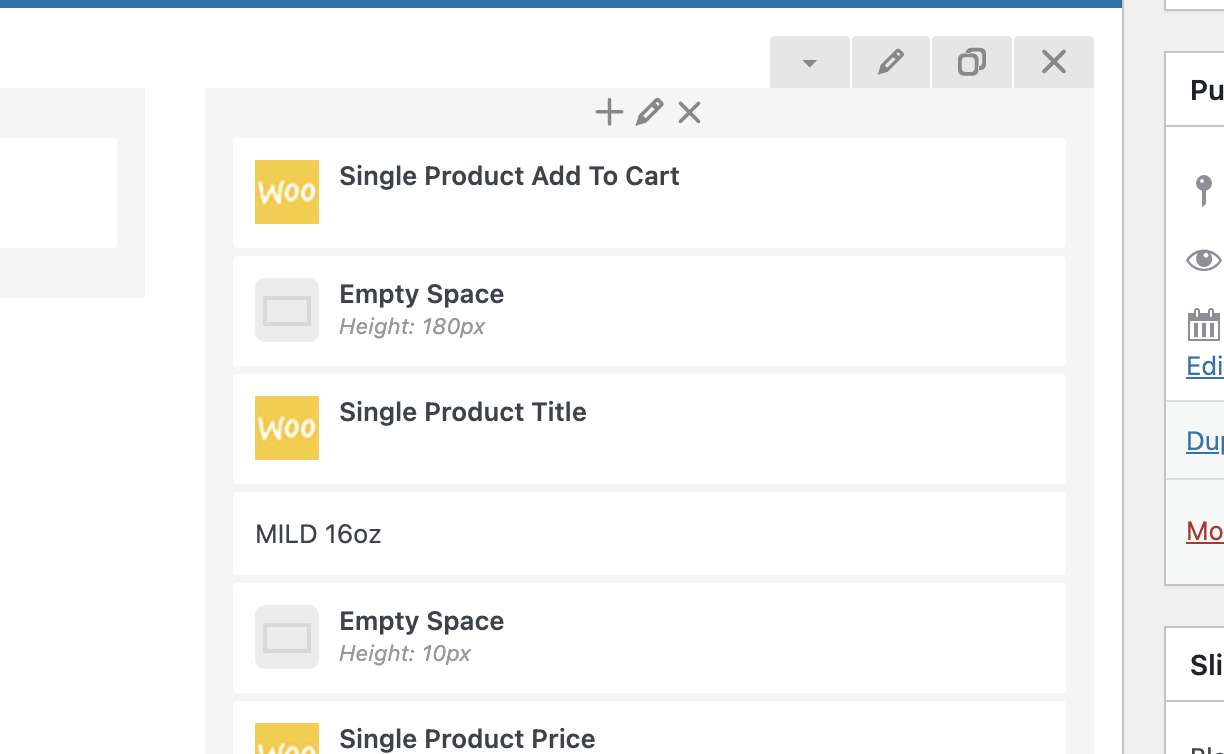Remove the column with the small X icon
The height and width of the screenshot is (754, 1224).
click(689, 112)
